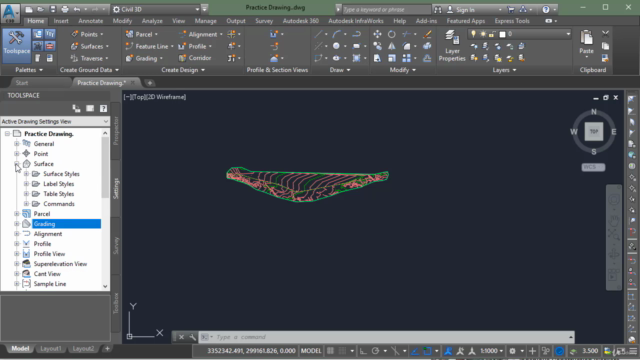Open the Traverse tool
640x360 pixels.
90,58
